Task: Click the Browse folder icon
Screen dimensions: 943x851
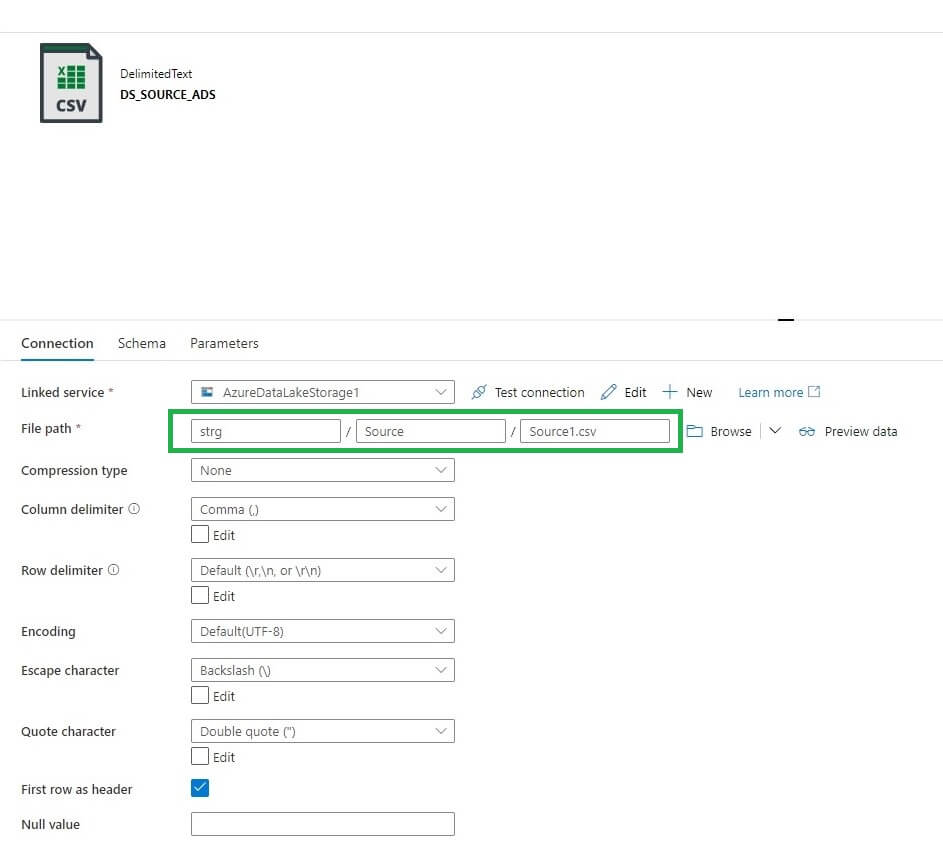Action: coord(695,431)
